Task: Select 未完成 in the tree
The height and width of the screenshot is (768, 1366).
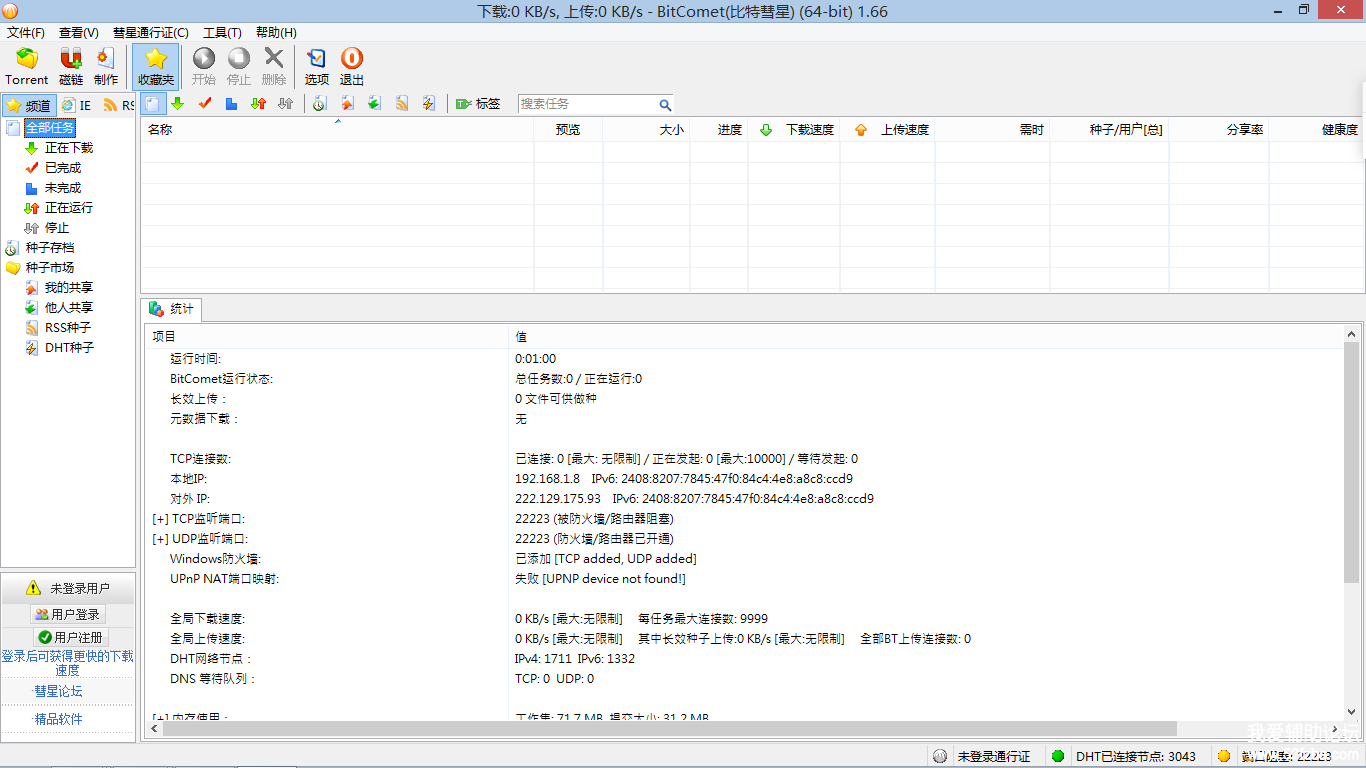Action: click(63, 188)
